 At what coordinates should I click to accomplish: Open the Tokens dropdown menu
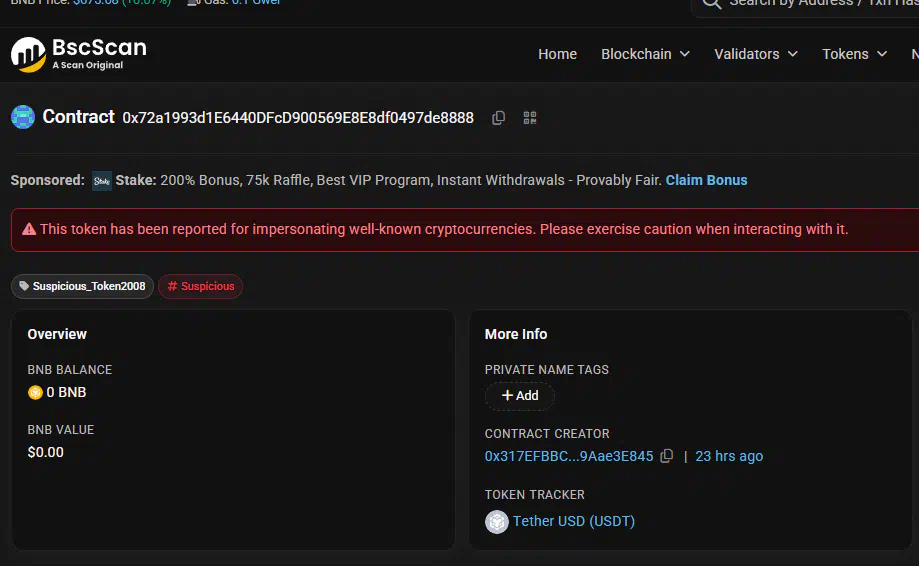(854, 54)
